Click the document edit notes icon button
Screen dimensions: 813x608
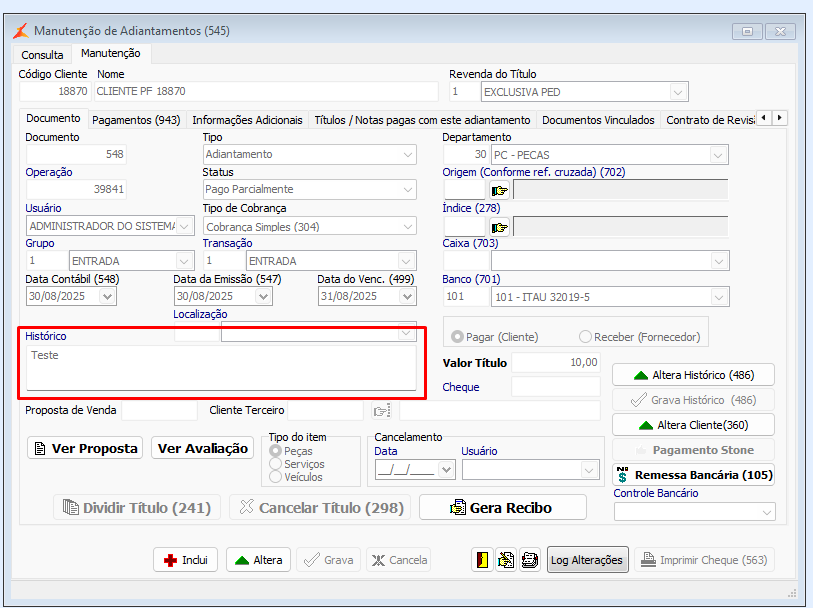(x=506, y=560)
